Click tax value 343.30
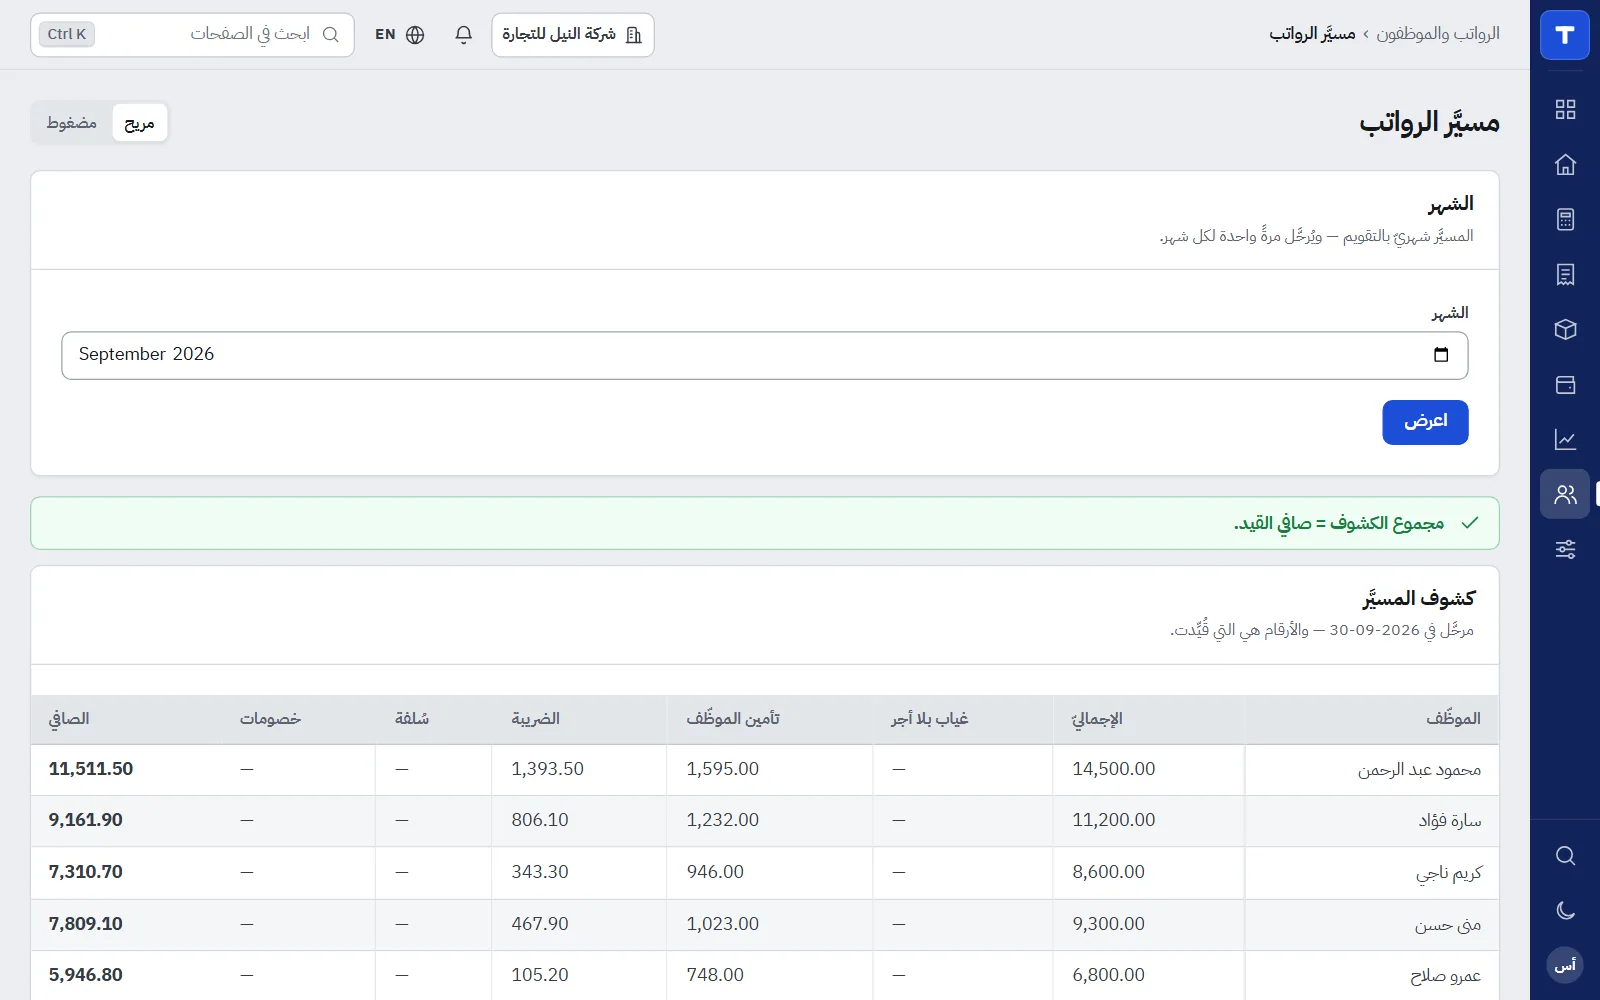1600x1000 pixels. (x=539, y=872)
